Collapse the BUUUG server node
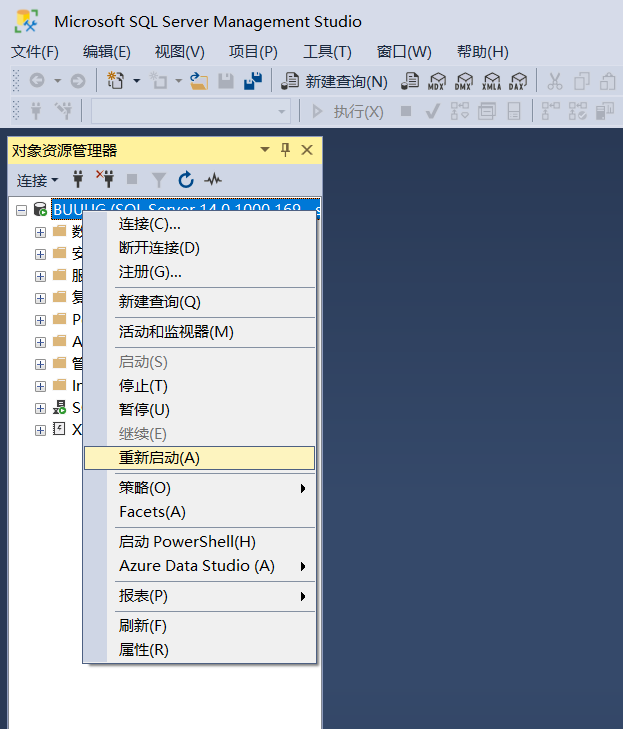The width and height of the screenshot is (623, 729). (x=21, y=210)
